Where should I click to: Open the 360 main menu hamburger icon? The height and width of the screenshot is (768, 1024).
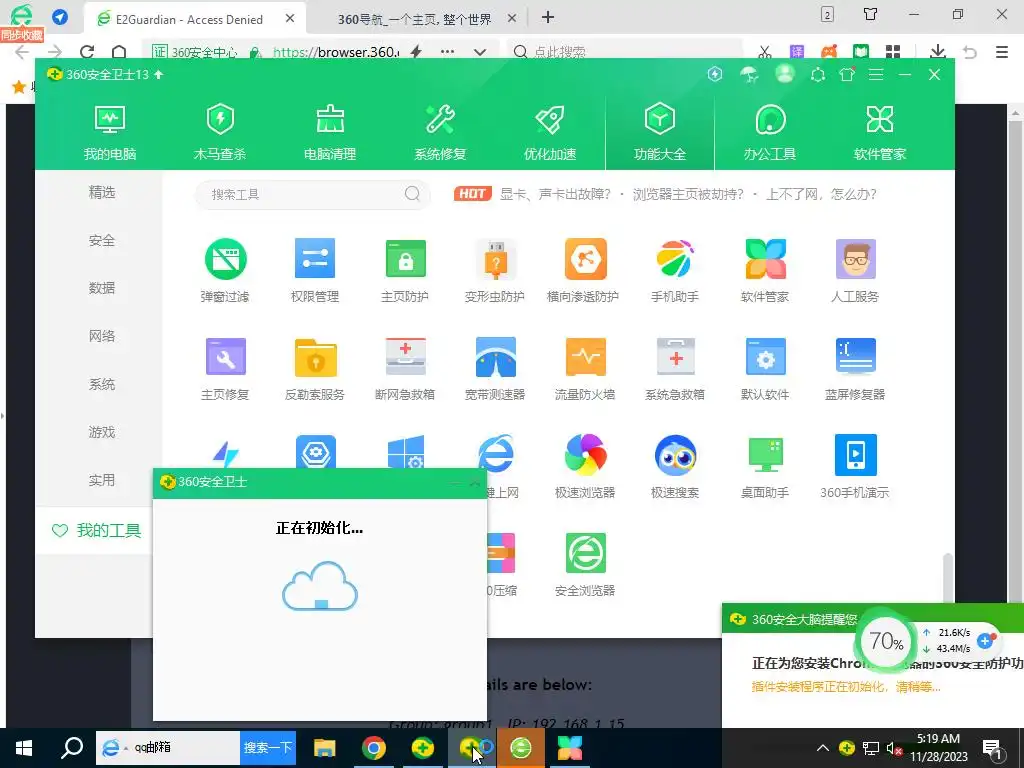tap(876, 74)
